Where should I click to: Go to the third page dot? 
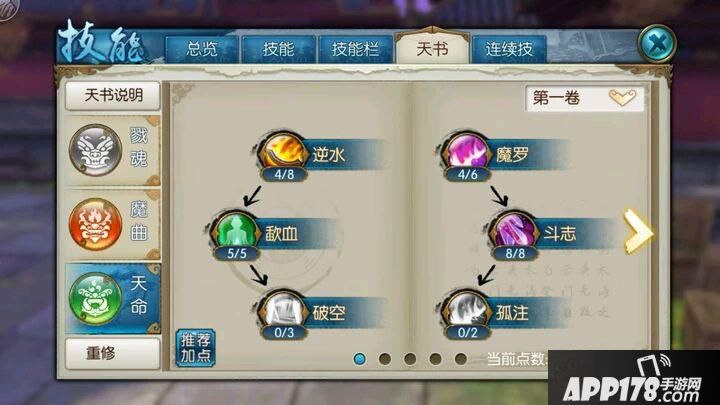[x=410, y=359]
